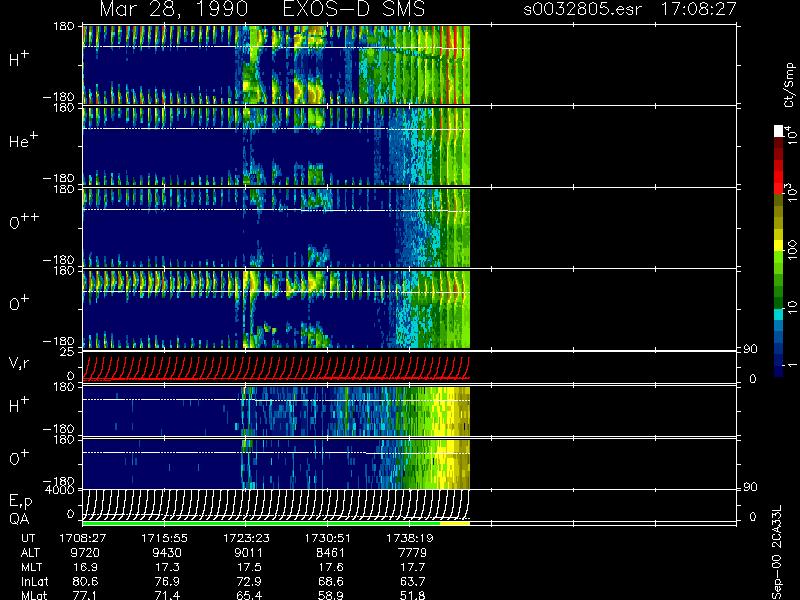Click the "25" axis label on the V,r panel
Screen dimensions: 800x600
(69, 352)
